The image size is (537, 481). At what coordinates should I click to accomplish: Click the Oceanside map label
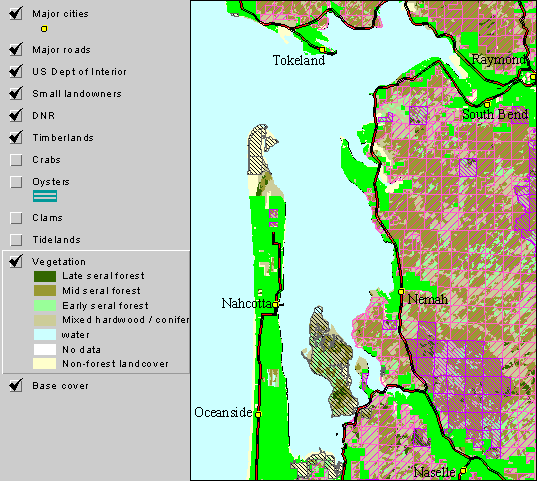(x=223, y=412)
